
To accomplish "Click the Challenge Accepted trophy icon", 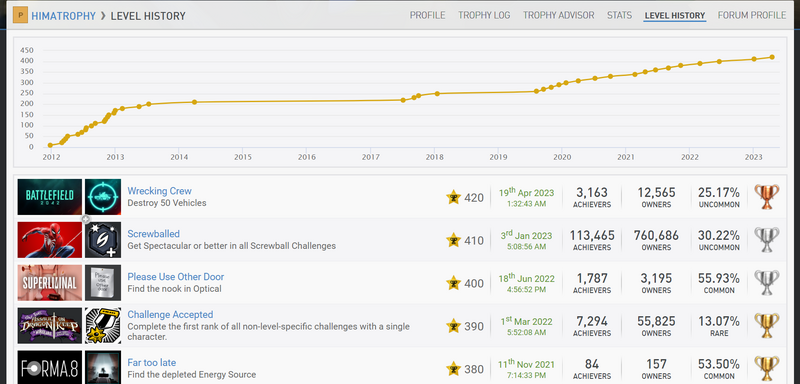I will coord(103,325).
